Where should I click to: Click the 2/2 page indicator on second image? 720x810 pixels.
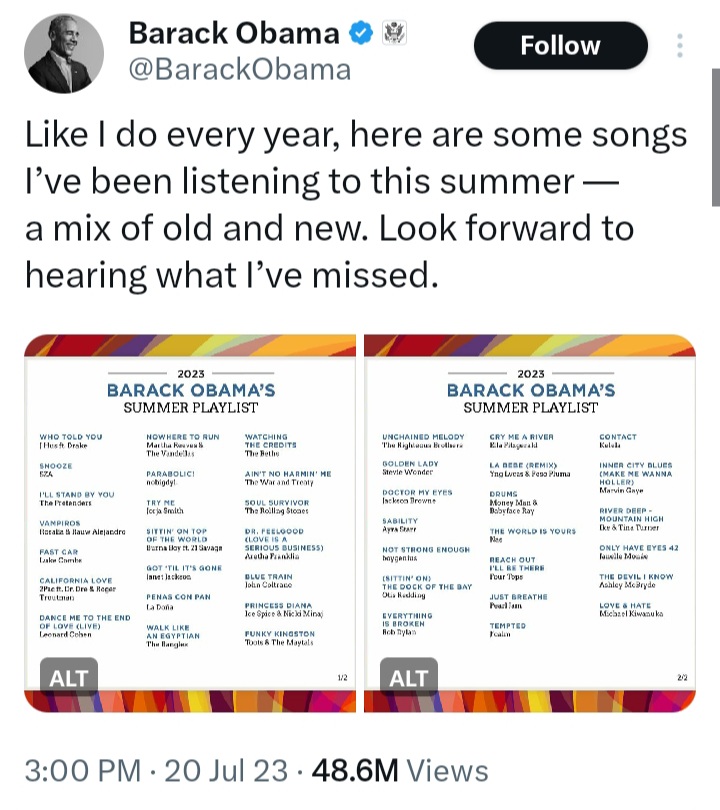click(x=683, y=678)
